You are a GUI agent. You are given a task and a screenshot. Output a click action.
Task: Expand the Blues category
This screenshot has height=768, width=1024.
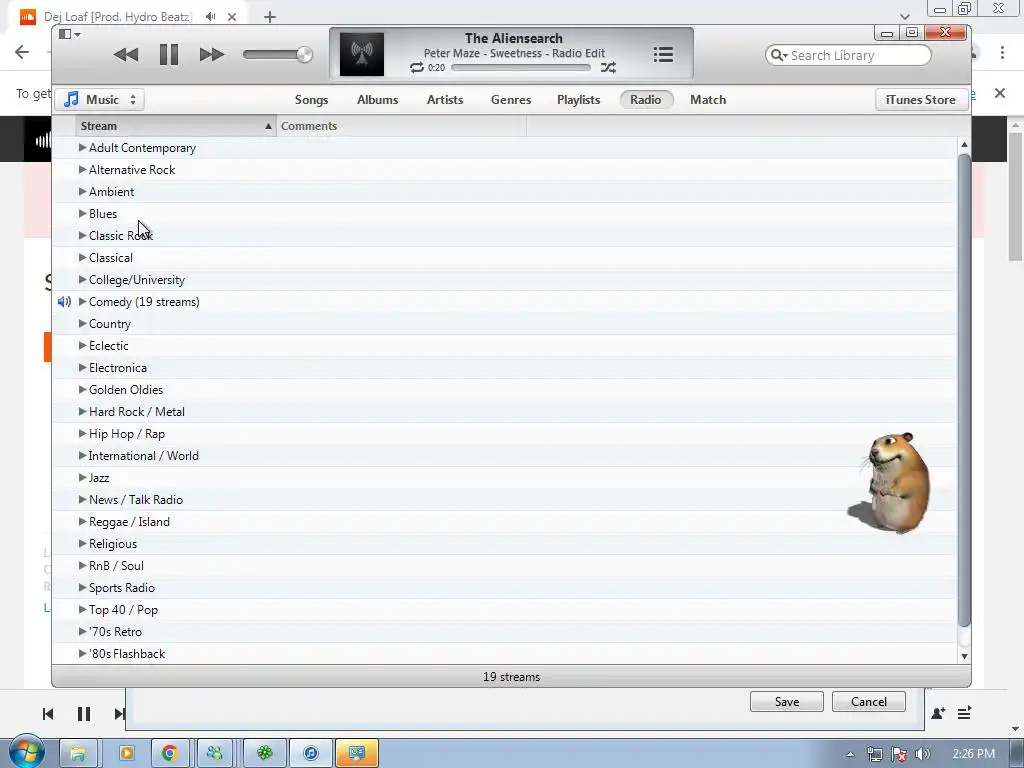[x=82, y=214]
